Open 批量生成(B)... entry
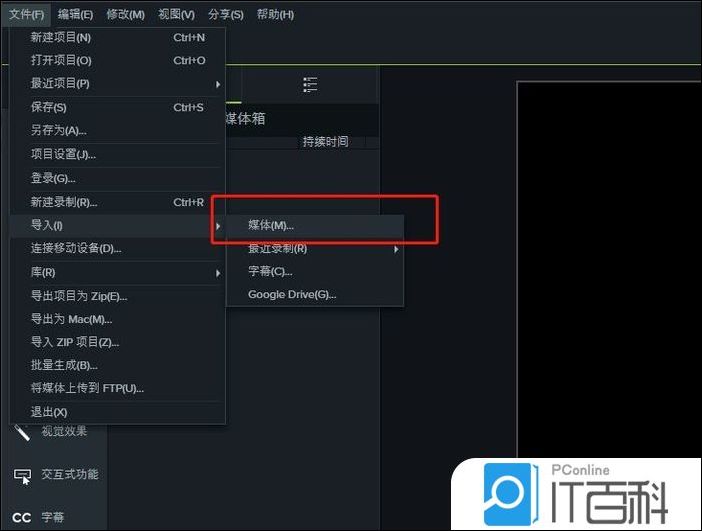The width and height of the screenshot is (702, 531). 117,365
